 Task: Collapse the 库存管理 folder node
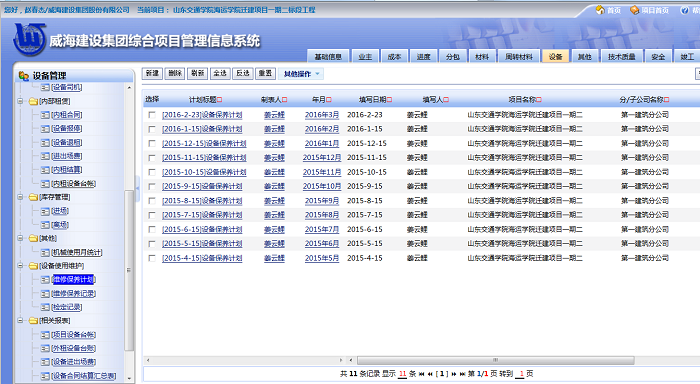coord(20,197)
